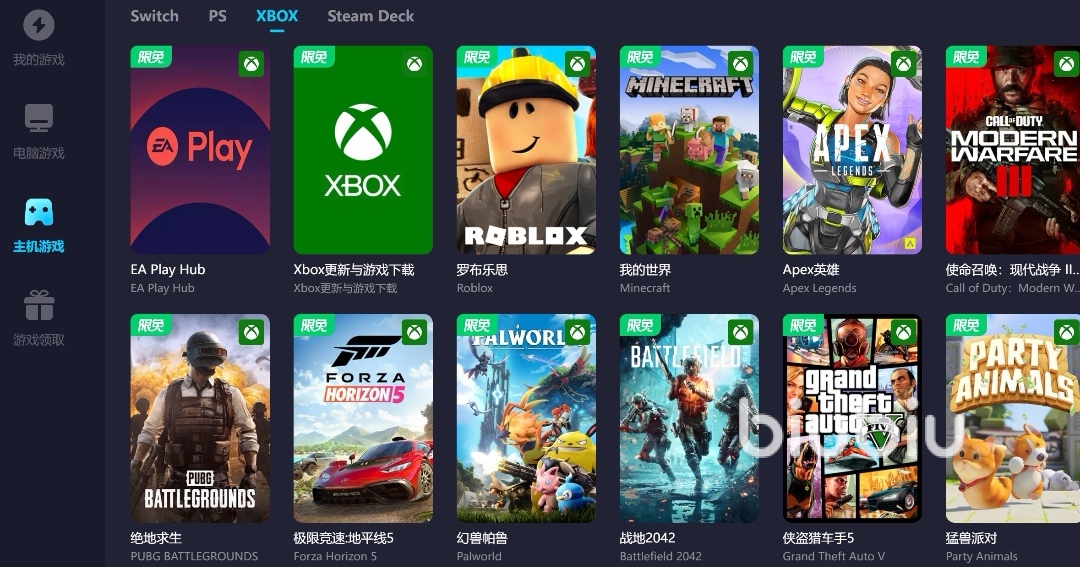Click the 使命召唤 Modern Warfare title text
Viewport: 1080px width, 567px height.
coord(1012,269)
